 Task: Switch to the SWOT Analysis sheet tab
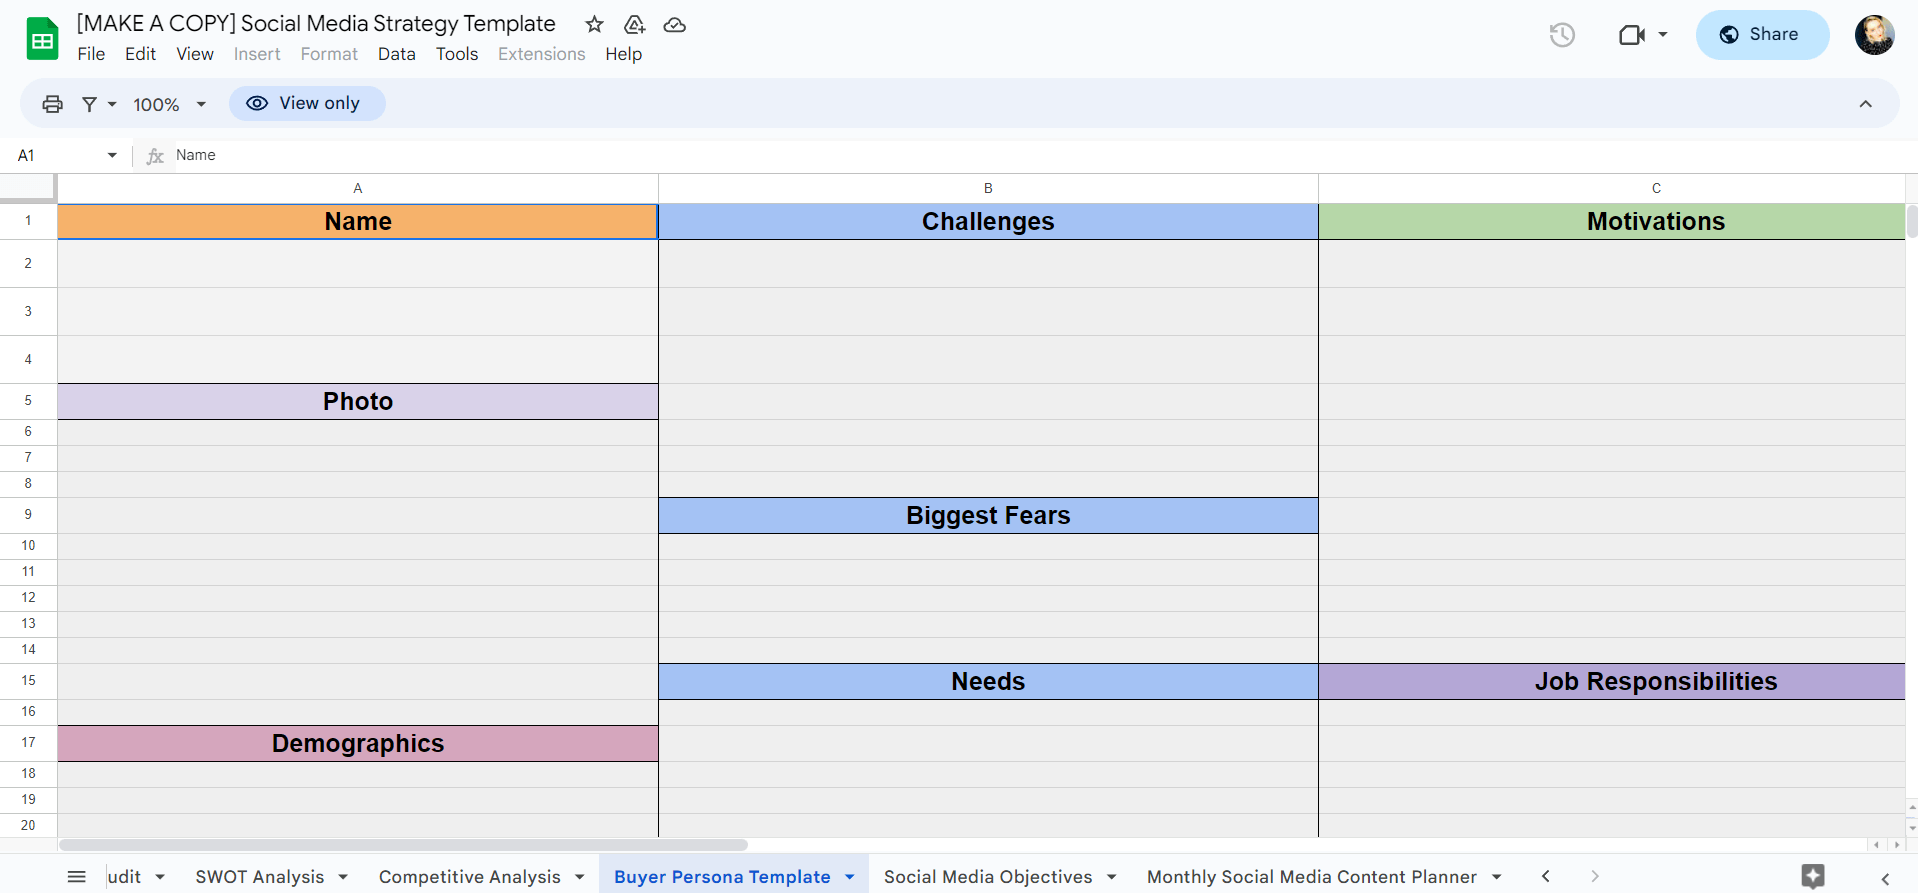[x=259, y=877]
